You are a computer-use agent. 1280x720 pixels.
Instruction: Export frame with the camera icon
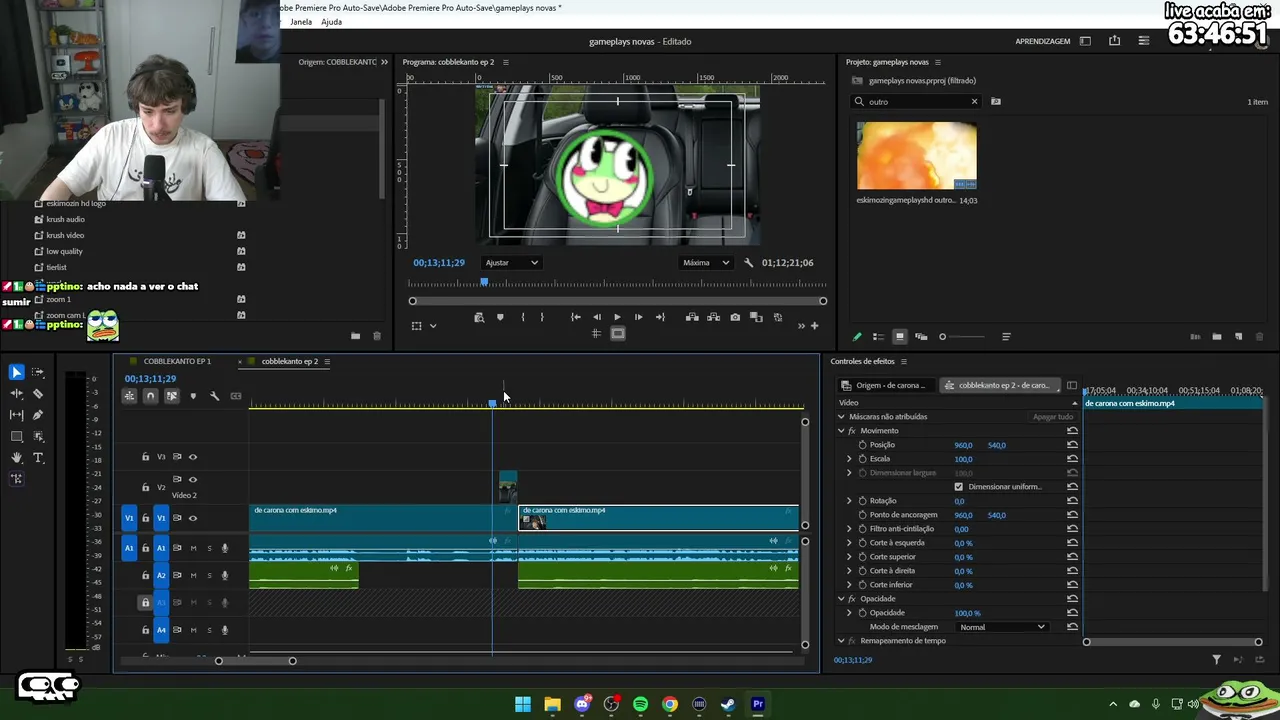point(735,317)
